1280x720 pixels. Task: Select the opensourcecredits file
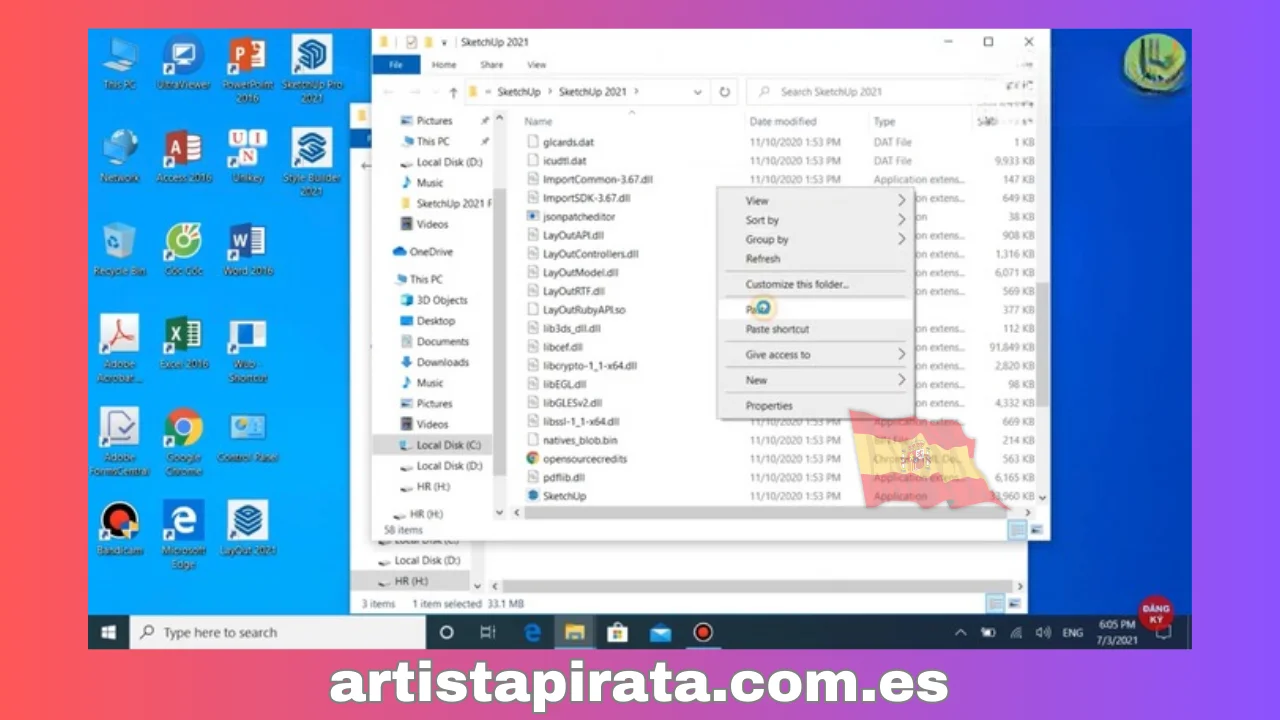585,459
